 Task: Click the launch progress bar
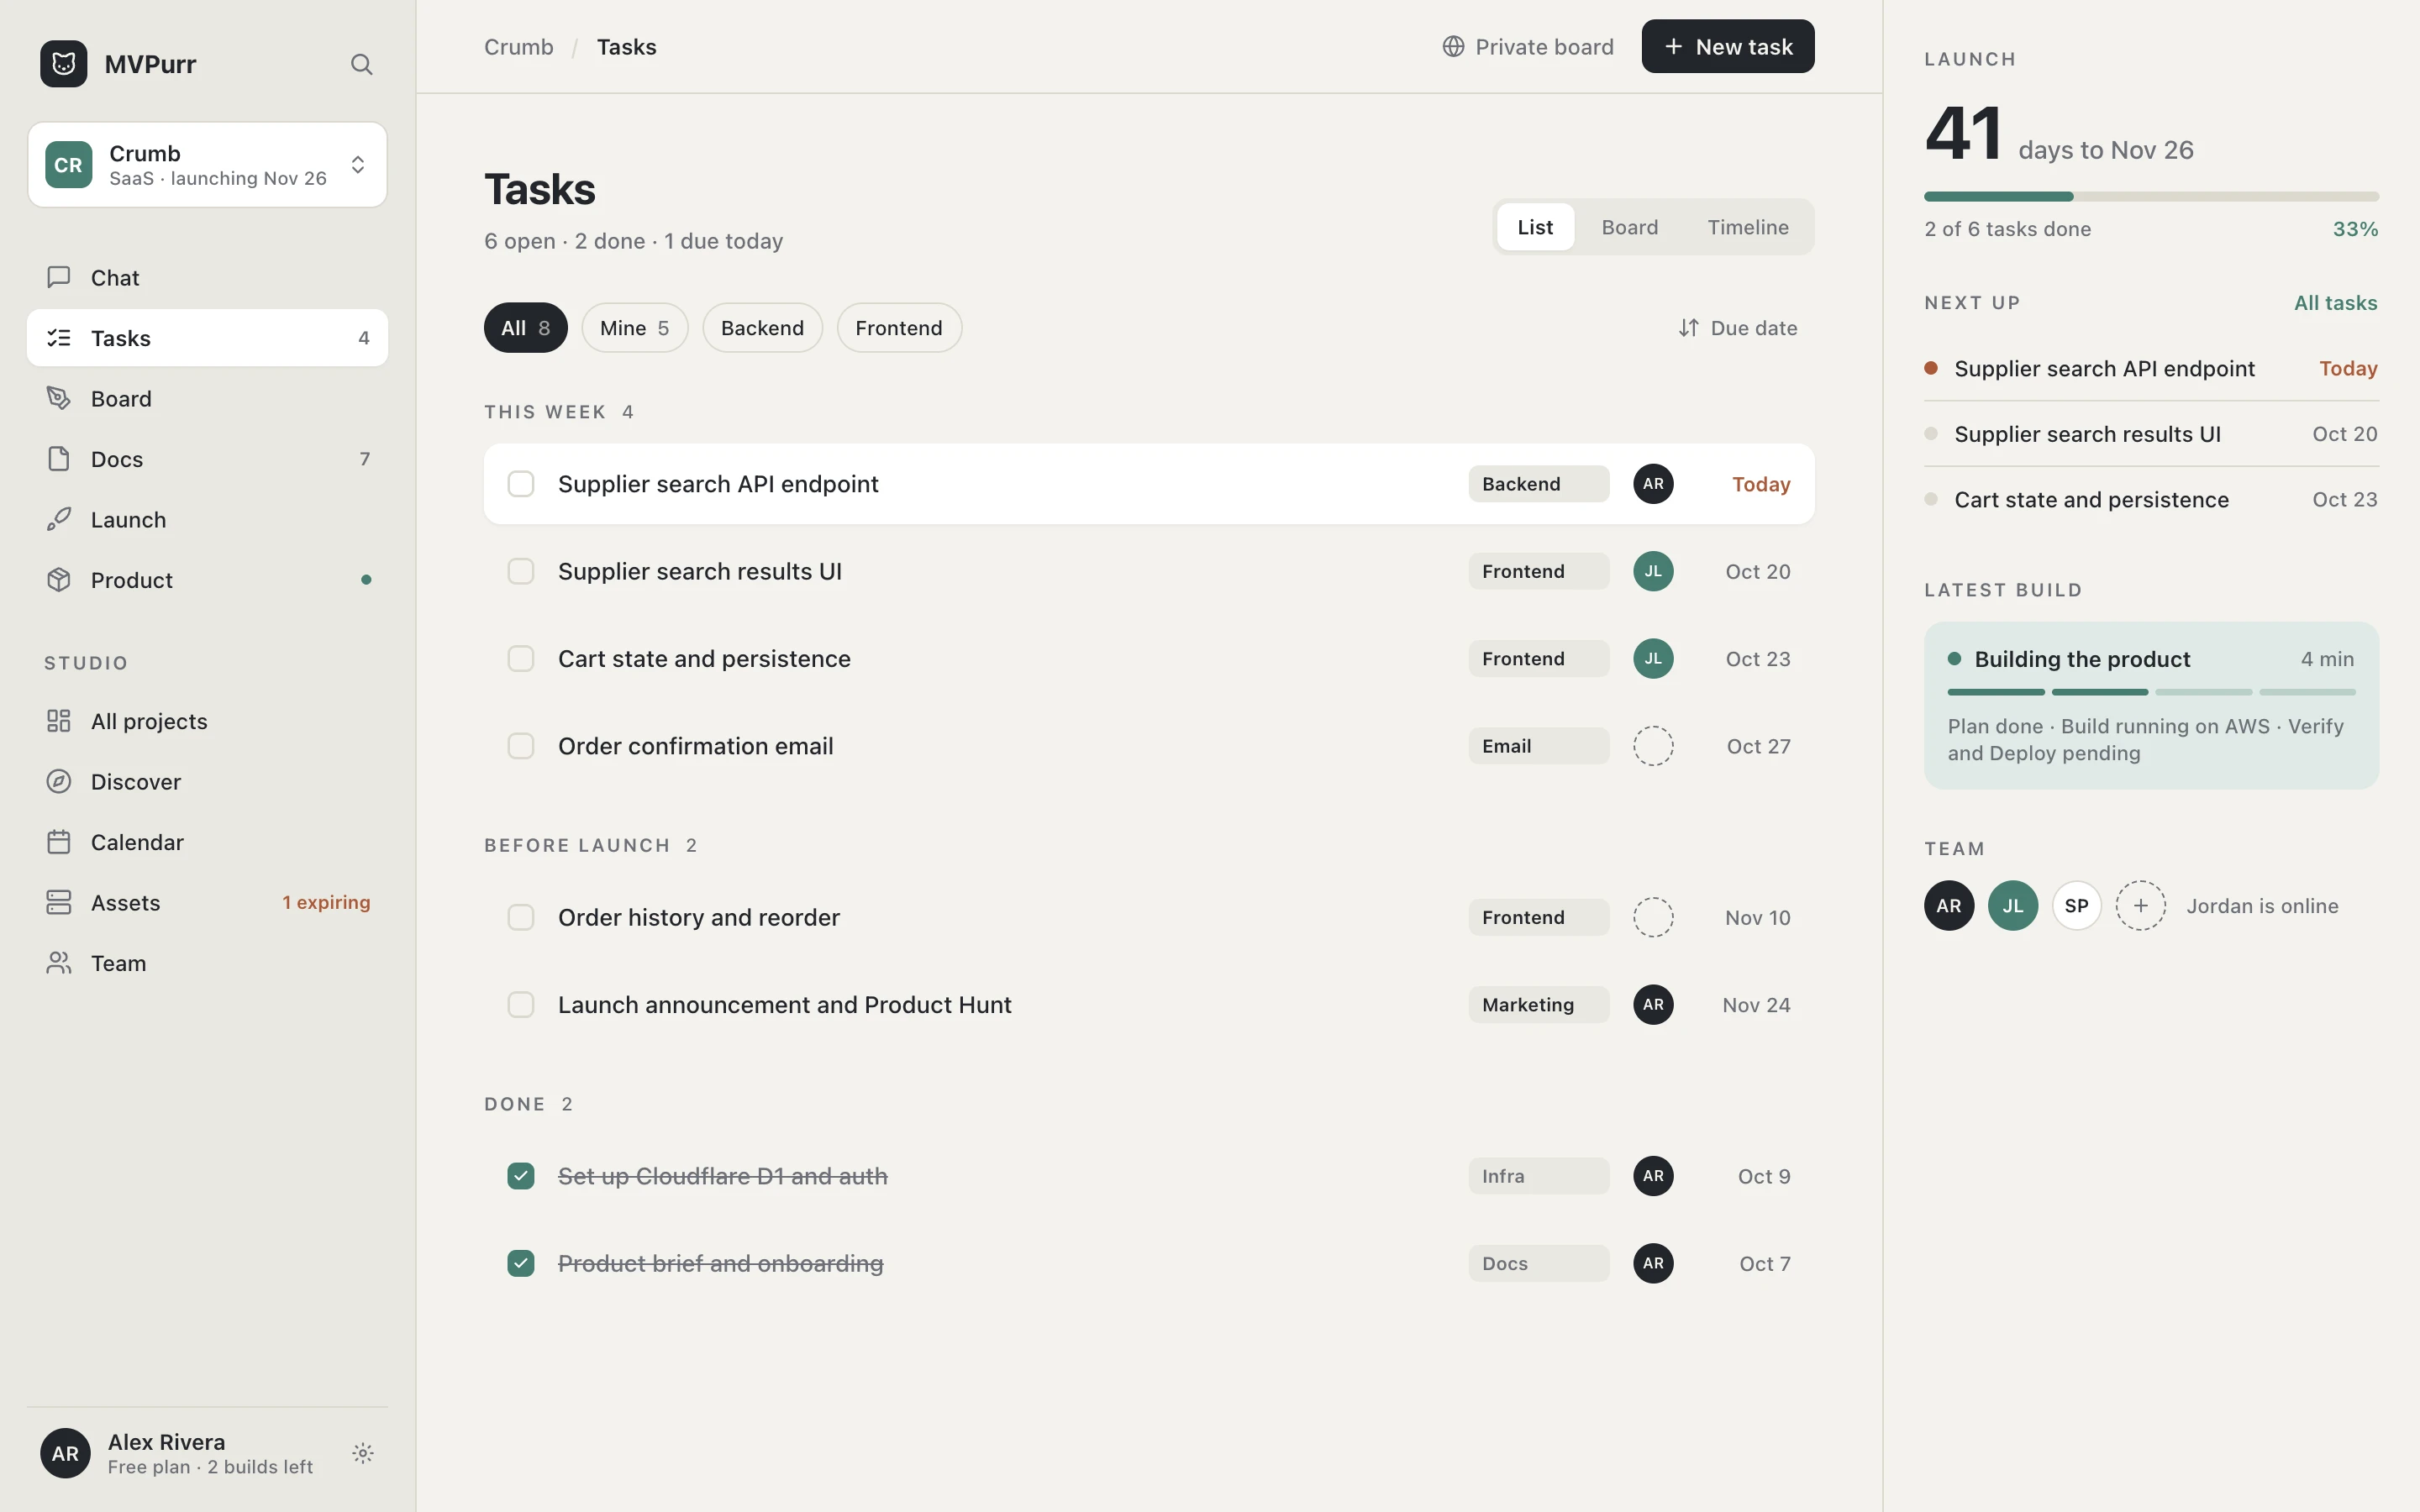[x=2151, y=196]
